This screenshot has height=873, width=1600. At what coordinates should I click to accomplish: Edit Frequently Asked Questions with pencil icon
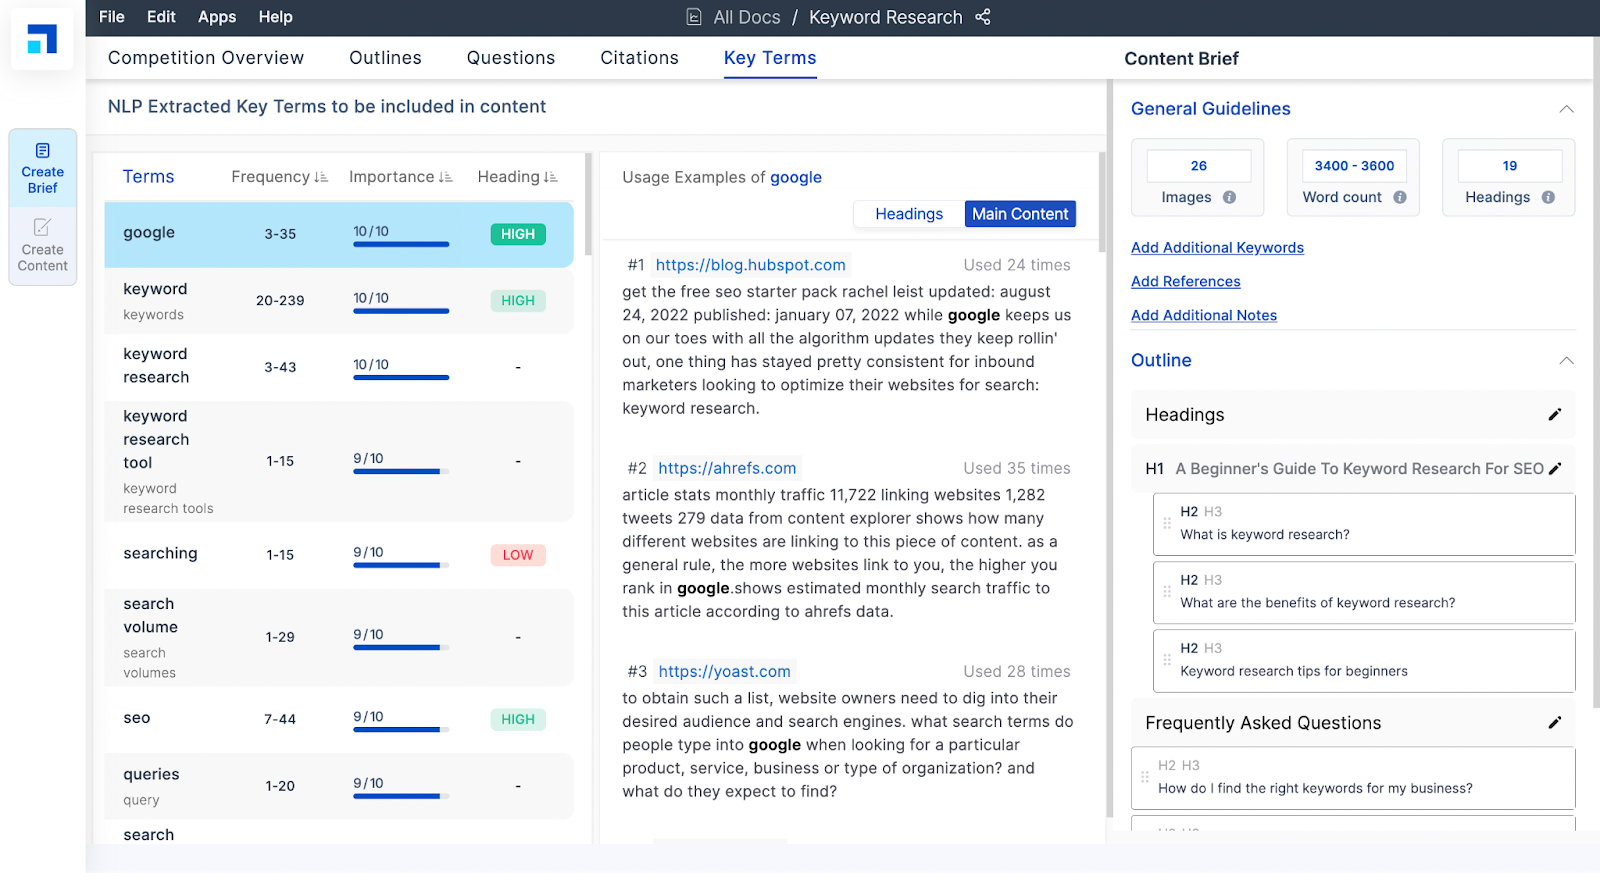[x=1554, y=723]
